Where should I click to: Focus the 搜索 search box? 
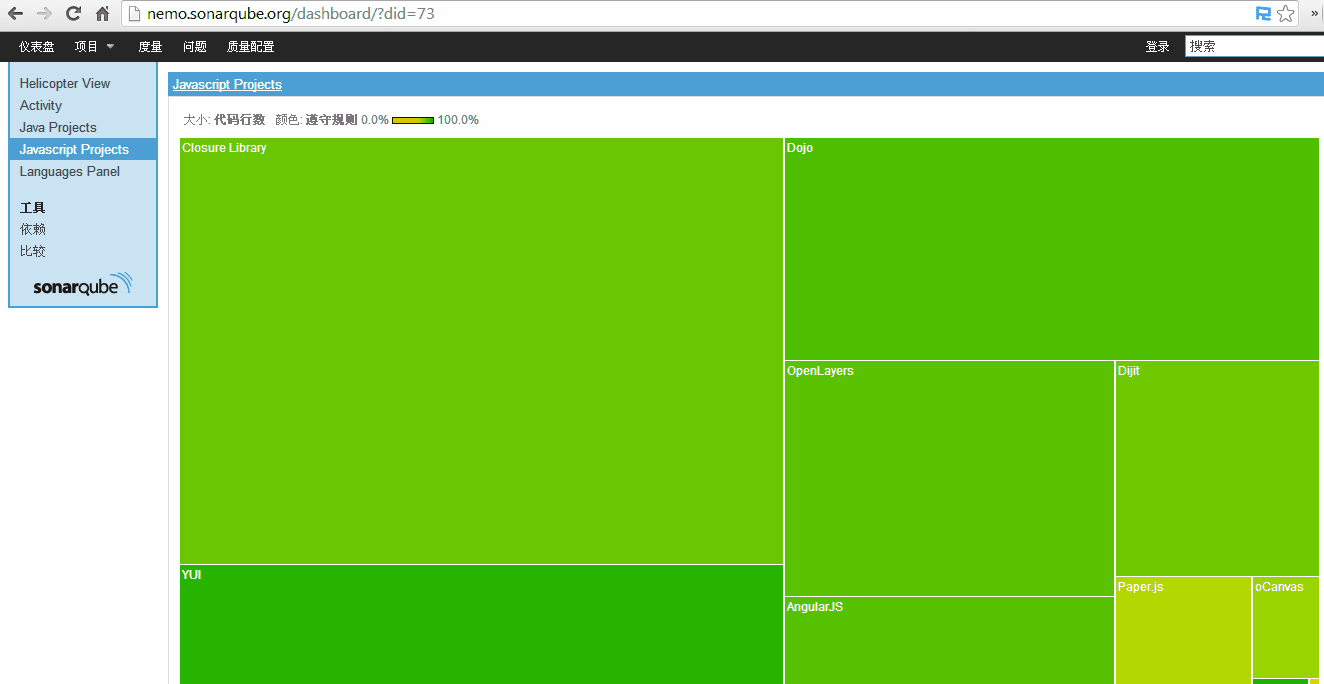pos(1254,46)
